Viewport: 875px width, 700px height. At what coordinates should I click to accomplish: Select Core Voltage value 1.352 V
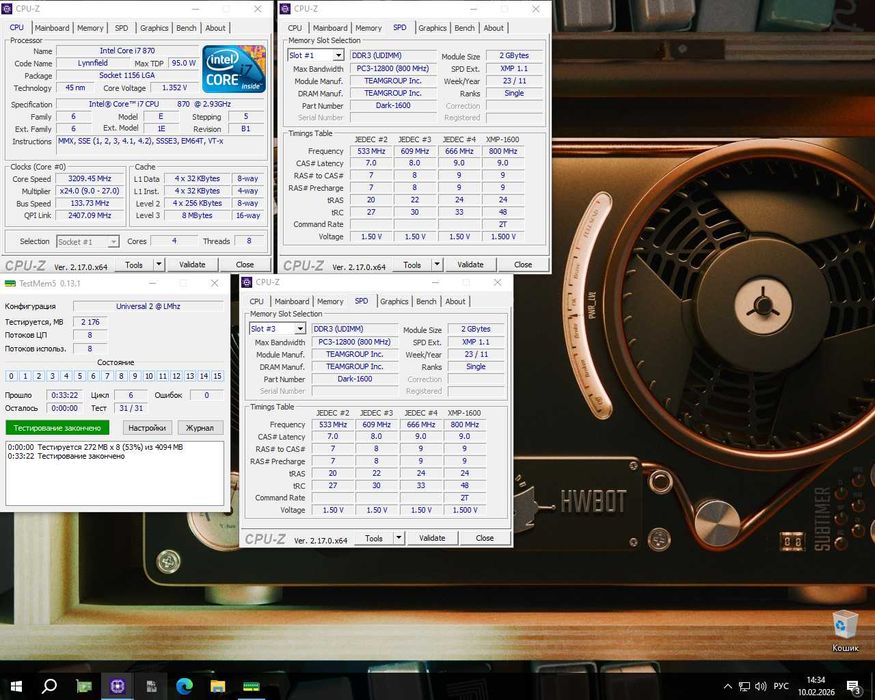(175, 88)
